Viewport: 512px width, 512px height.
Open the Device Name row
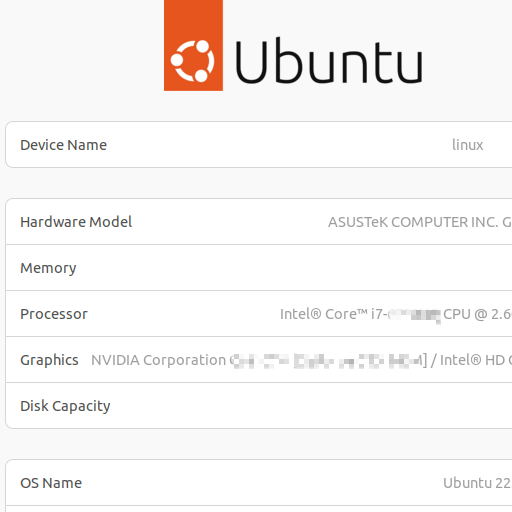[259, 145]
